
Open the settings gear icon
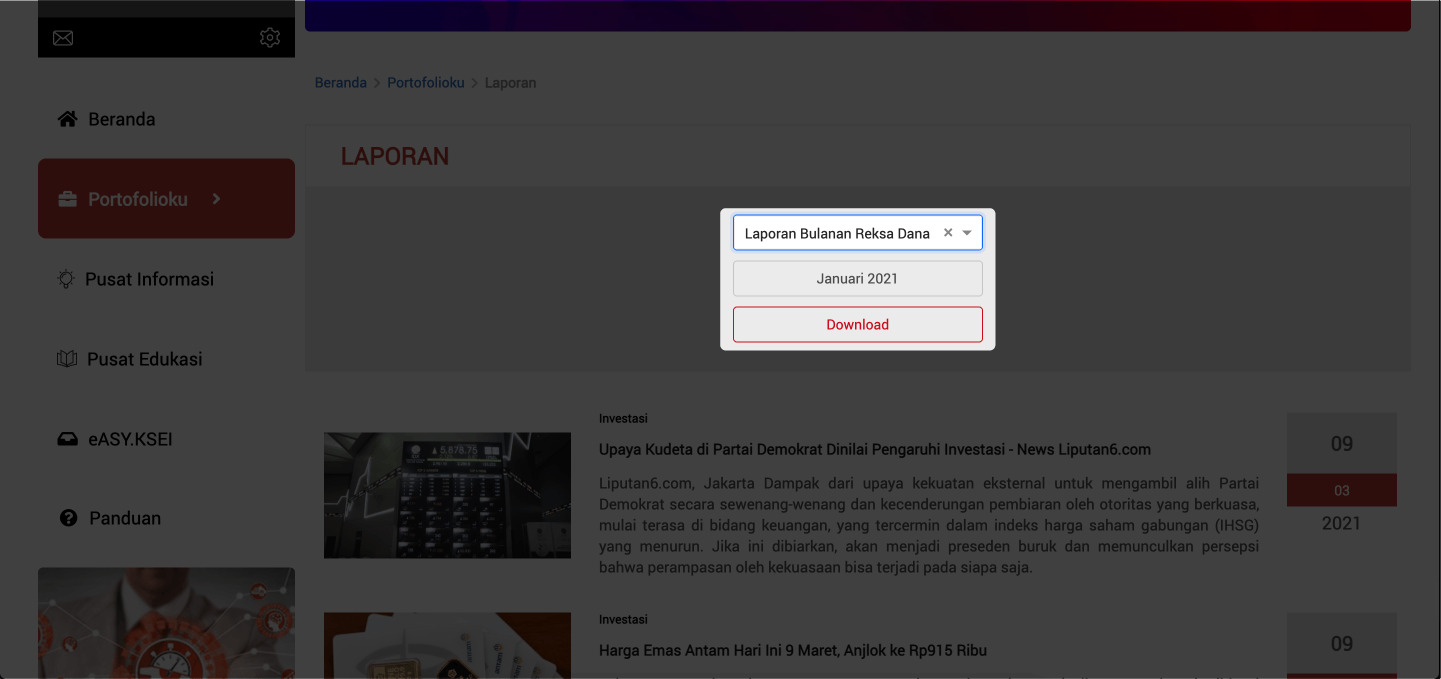[x=269, y=38]
